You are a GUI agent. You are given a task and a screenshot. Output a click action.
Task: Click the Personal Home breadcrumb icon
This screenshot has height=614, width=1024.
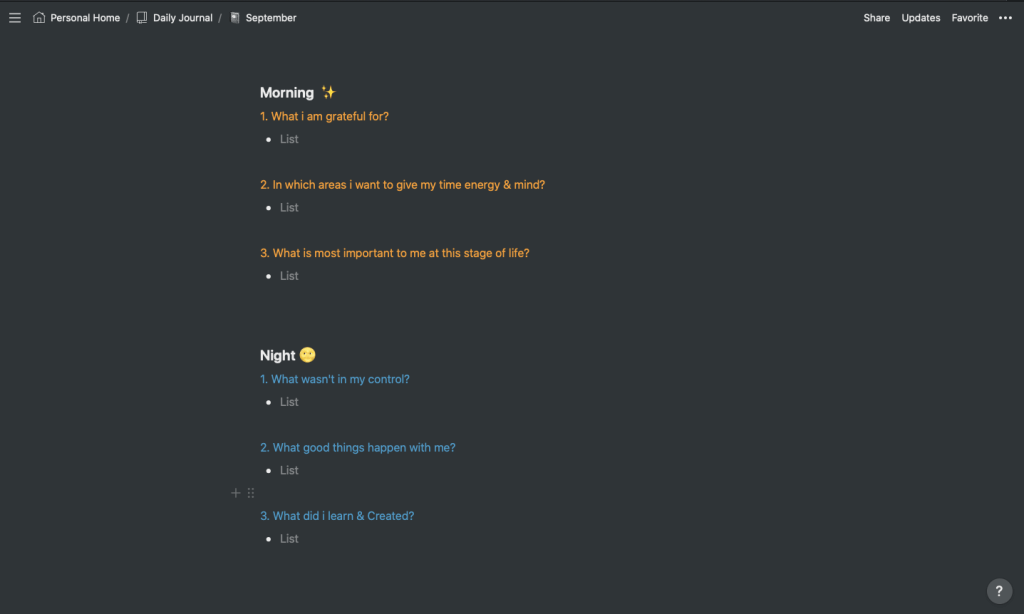tap(39, 18)
